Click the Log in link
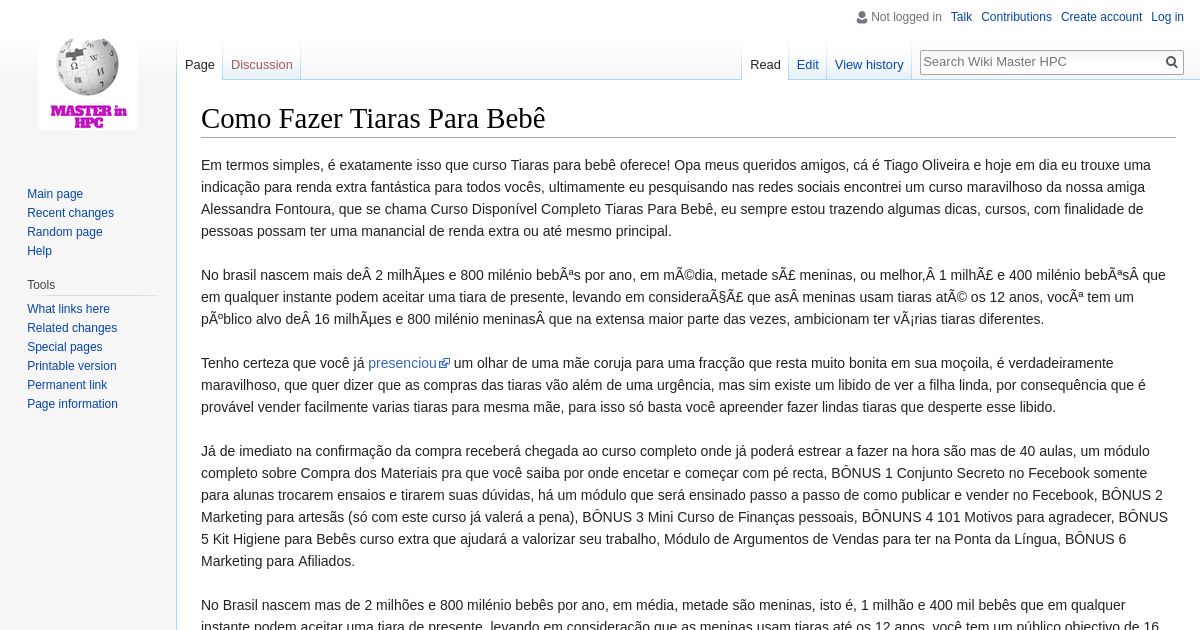This screenshot has width=1200, height=630. click(1167, 17)
